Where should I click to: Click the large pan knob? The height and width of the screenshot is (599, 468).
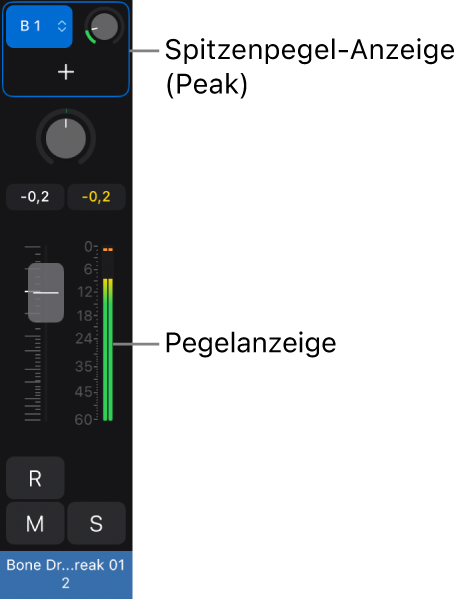tap(66, 138)
